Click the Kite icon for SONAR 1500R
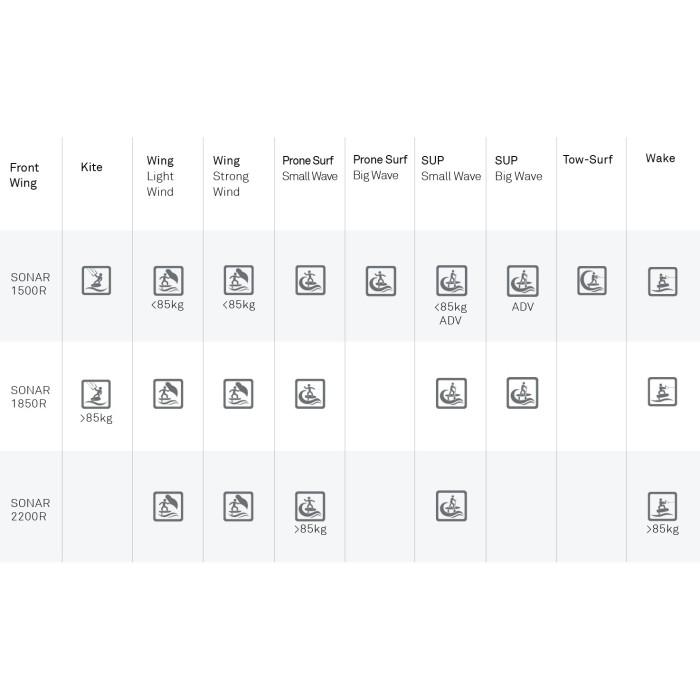700x700 pixels. pos(96,280)
